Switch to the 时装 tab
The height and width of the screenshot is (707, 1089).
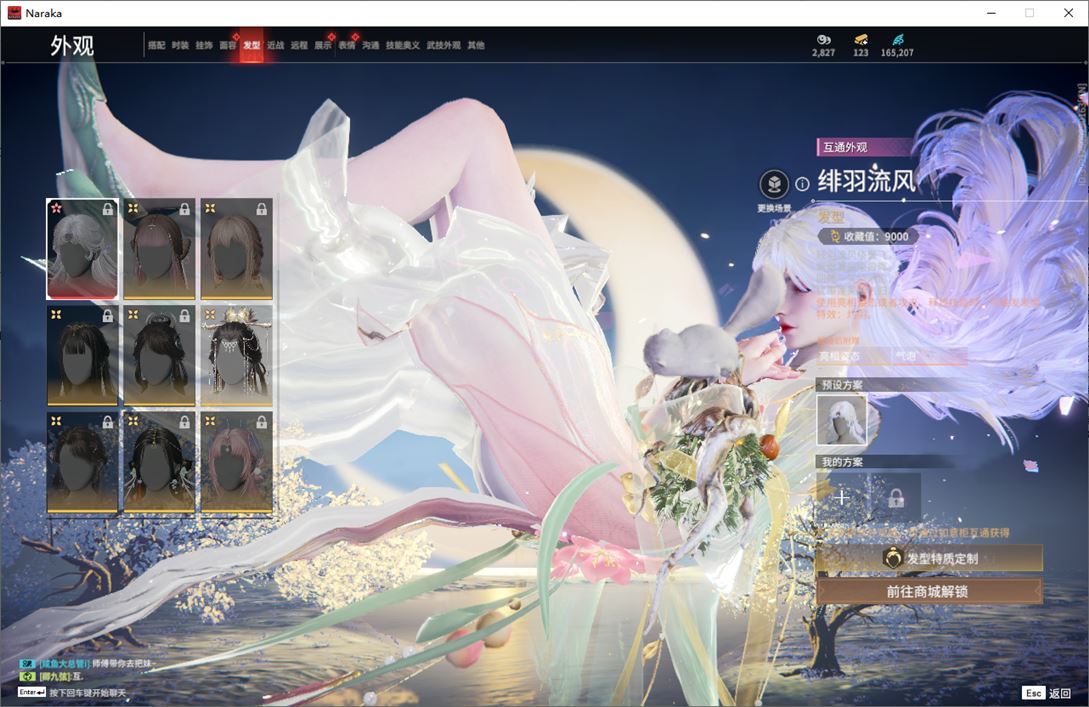tap(180, 45)
